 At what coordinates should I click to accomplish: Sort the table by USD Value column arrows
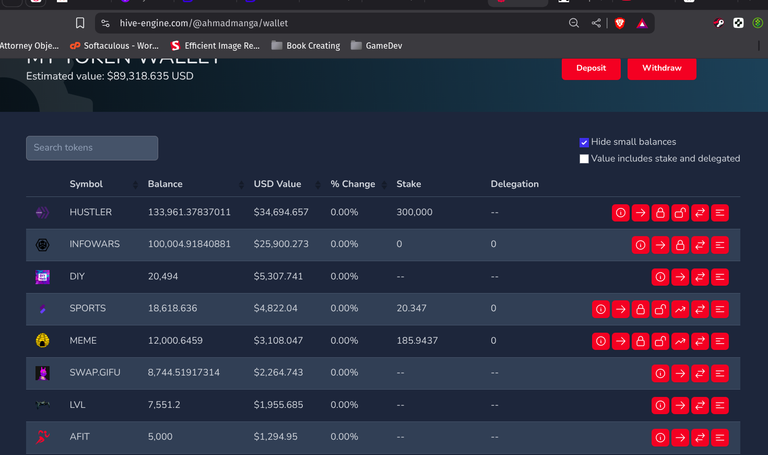click(x=318, y=185)
